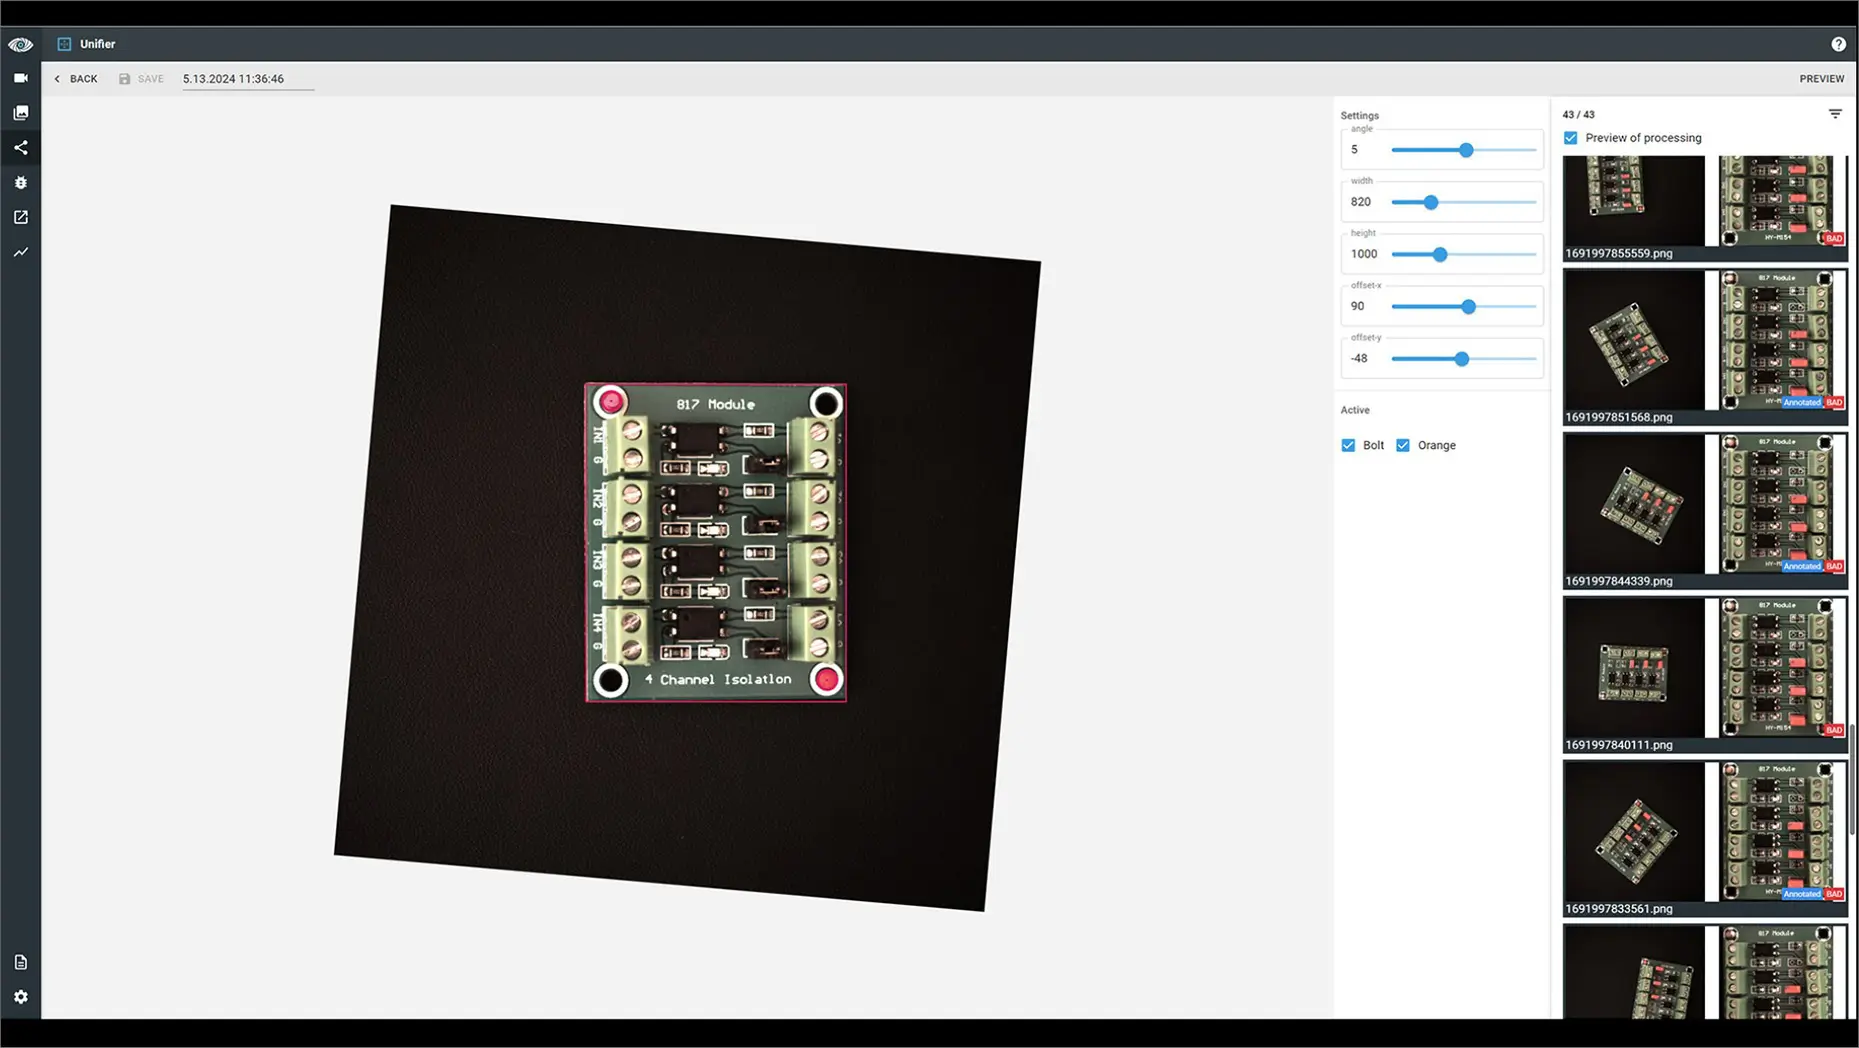Image resolution: width=1859 pixels, height=1048 pixels.
Task: Adjust the offset-x slider handle
Action: (x=1468, y=306)
